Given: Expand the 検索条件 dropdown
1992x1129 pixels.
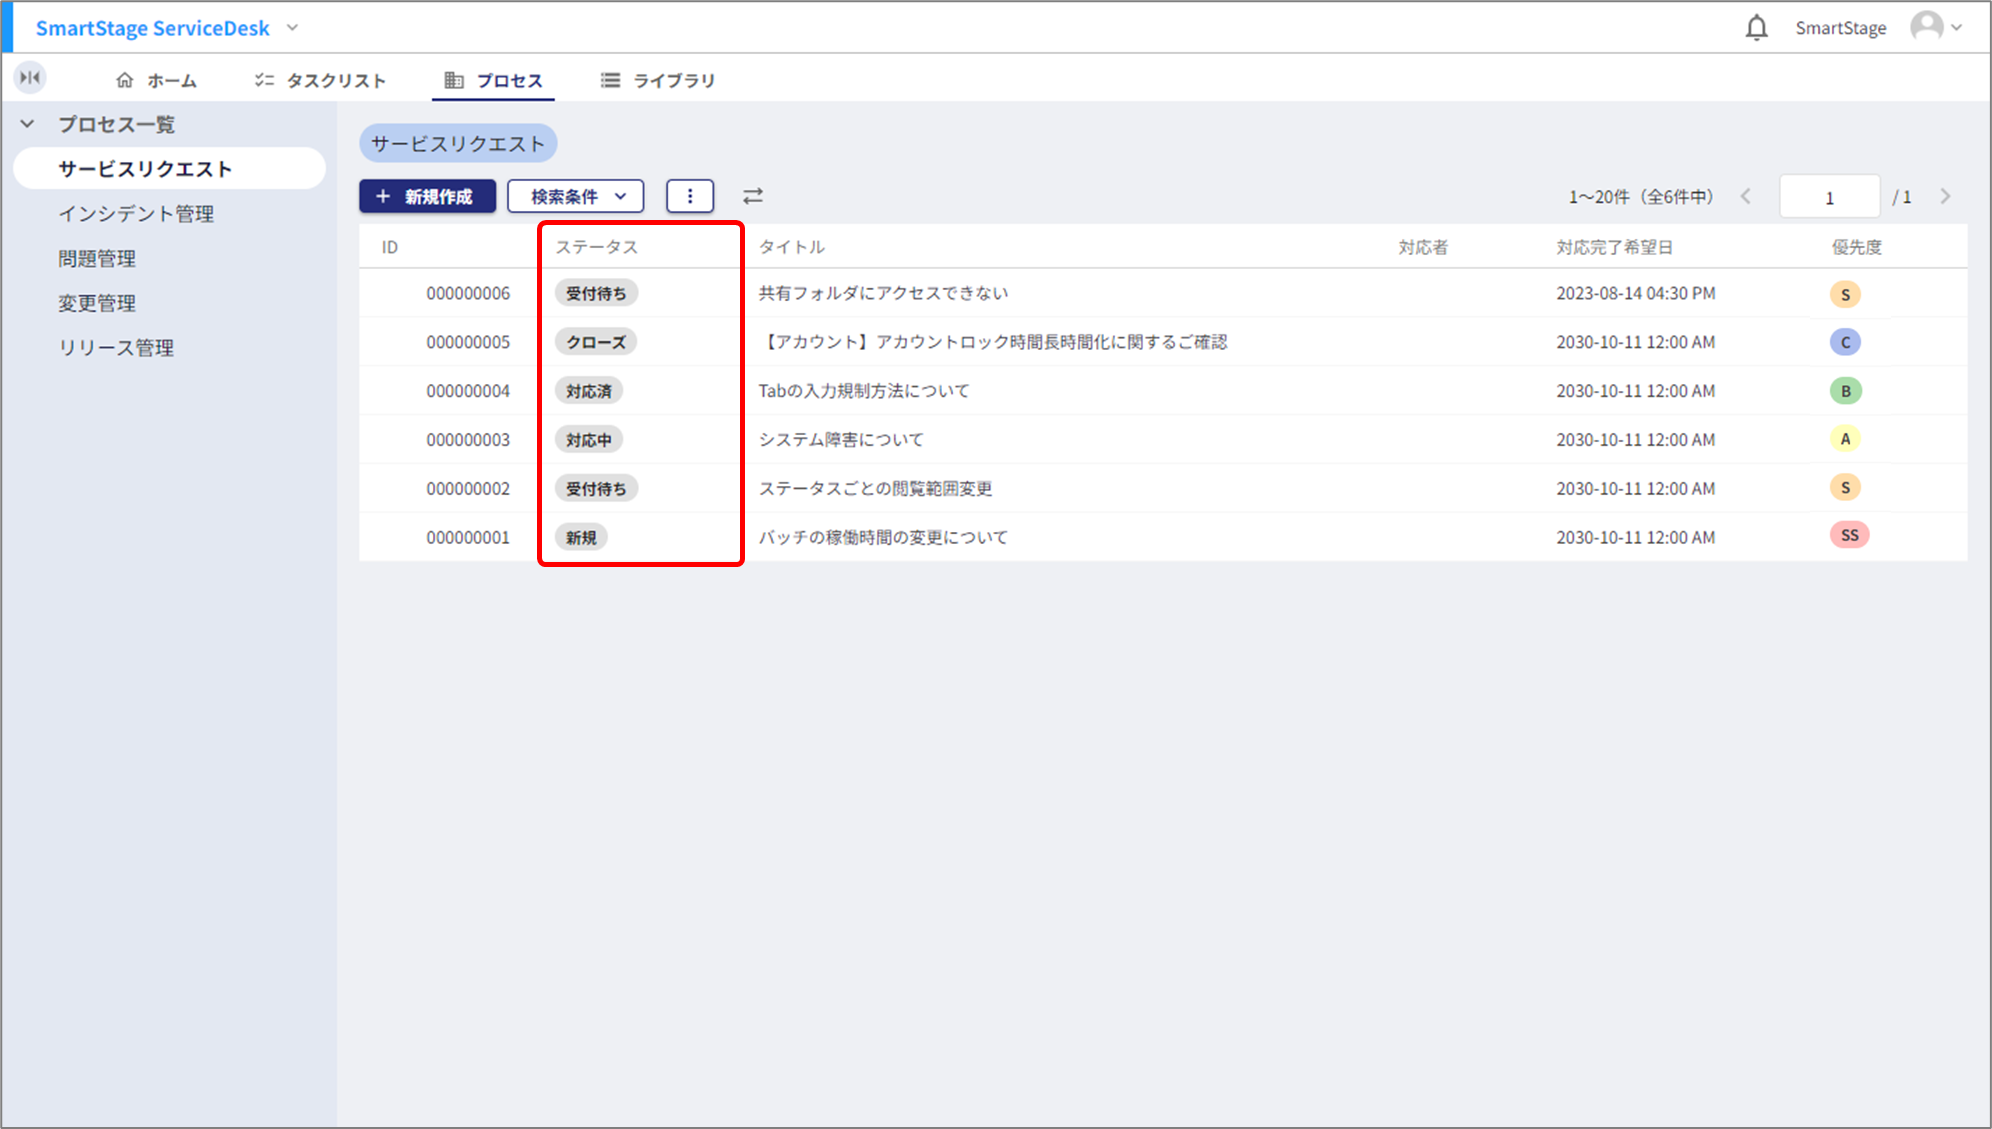Looking at the screenshot, I should pos(576,196).
